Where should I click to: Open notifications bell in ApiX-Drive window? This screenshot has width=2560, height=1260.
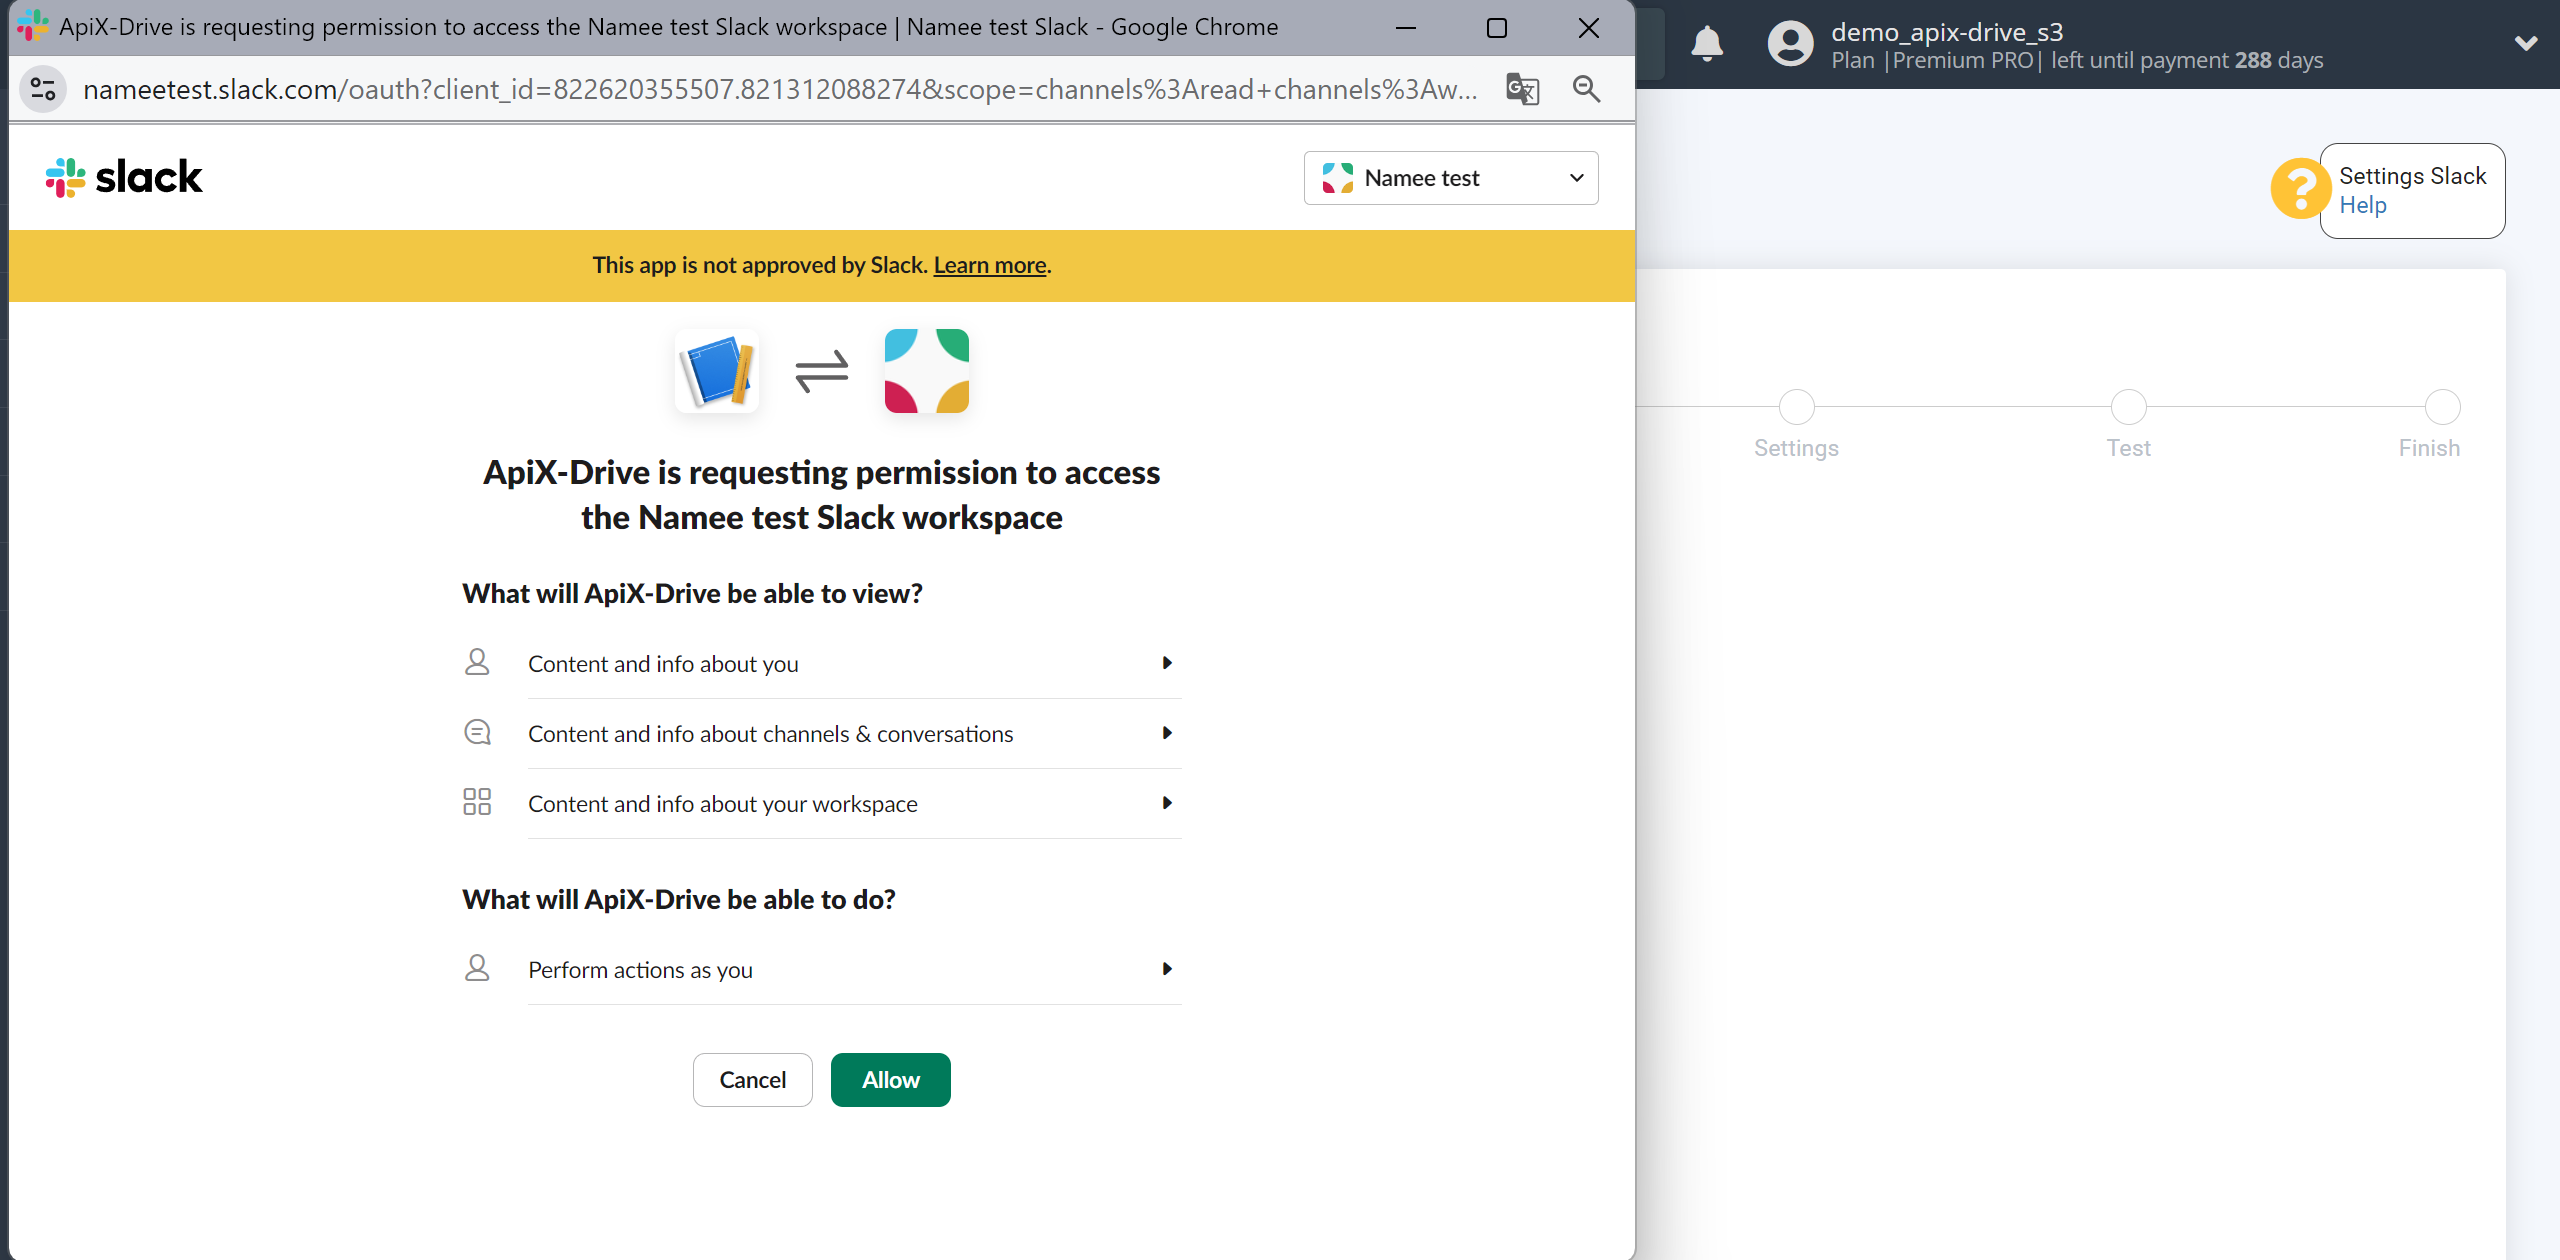coord(1707,44)
